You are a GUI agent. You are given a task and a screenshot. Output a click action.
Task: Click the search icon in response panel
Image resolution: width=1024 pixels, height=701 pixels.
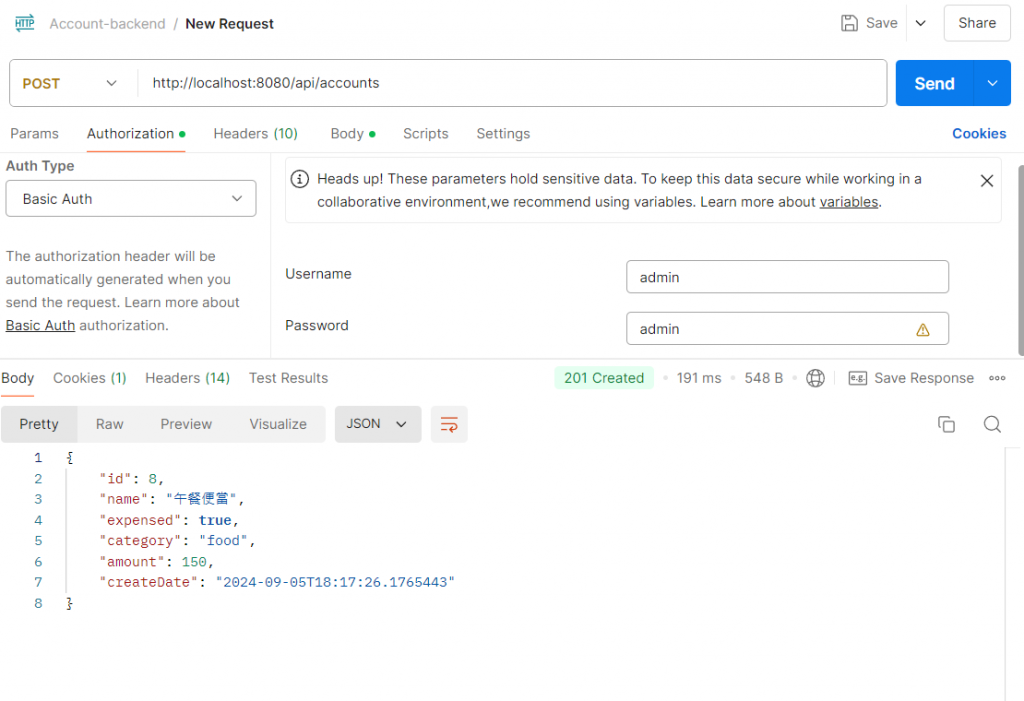(992, 424)
